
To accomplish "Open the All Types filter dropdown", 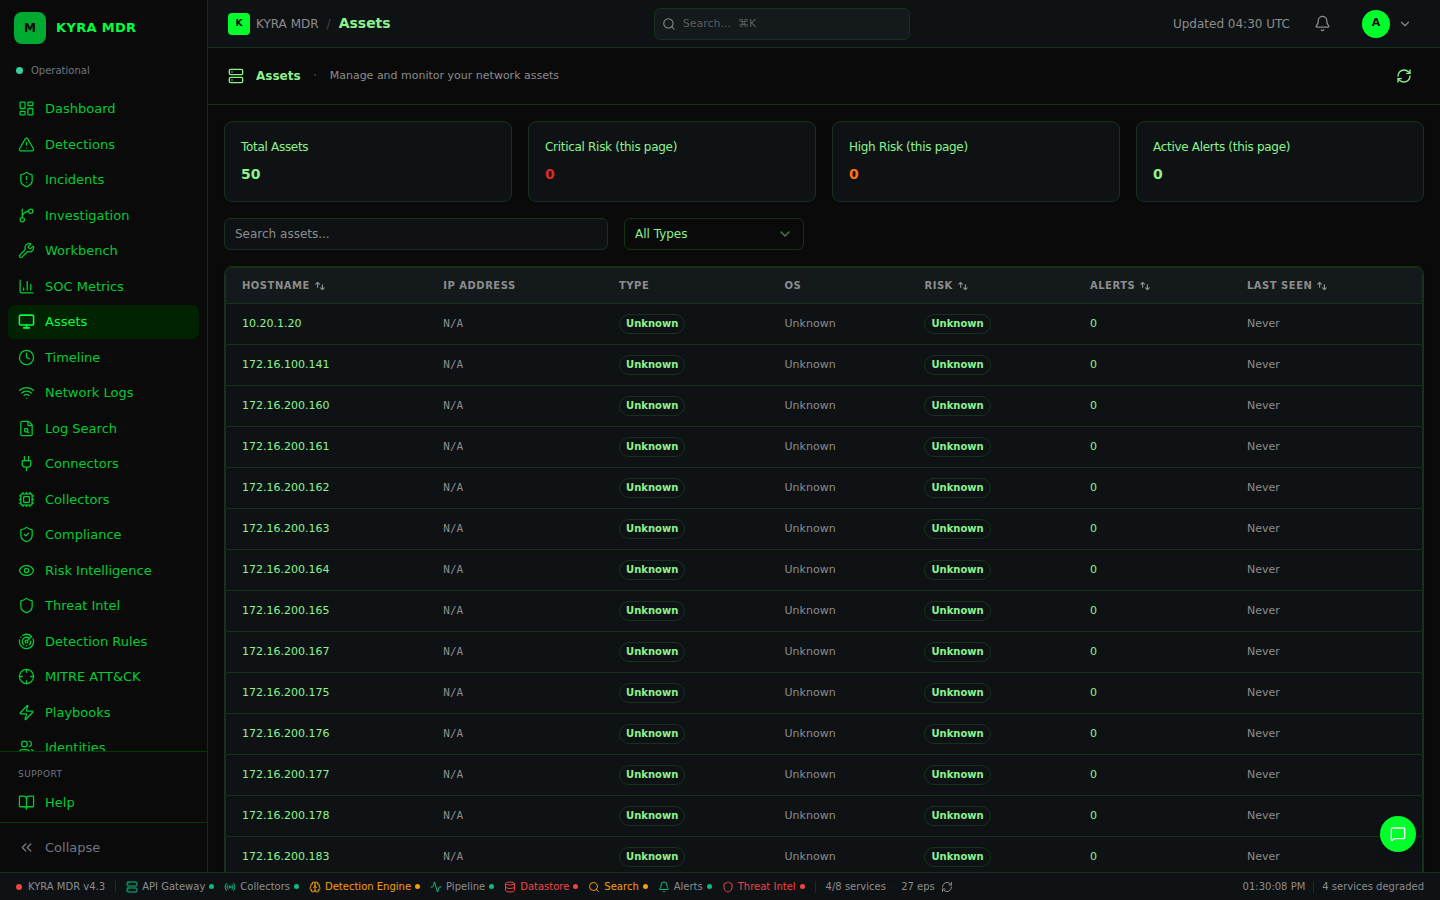I will [713, 234].
